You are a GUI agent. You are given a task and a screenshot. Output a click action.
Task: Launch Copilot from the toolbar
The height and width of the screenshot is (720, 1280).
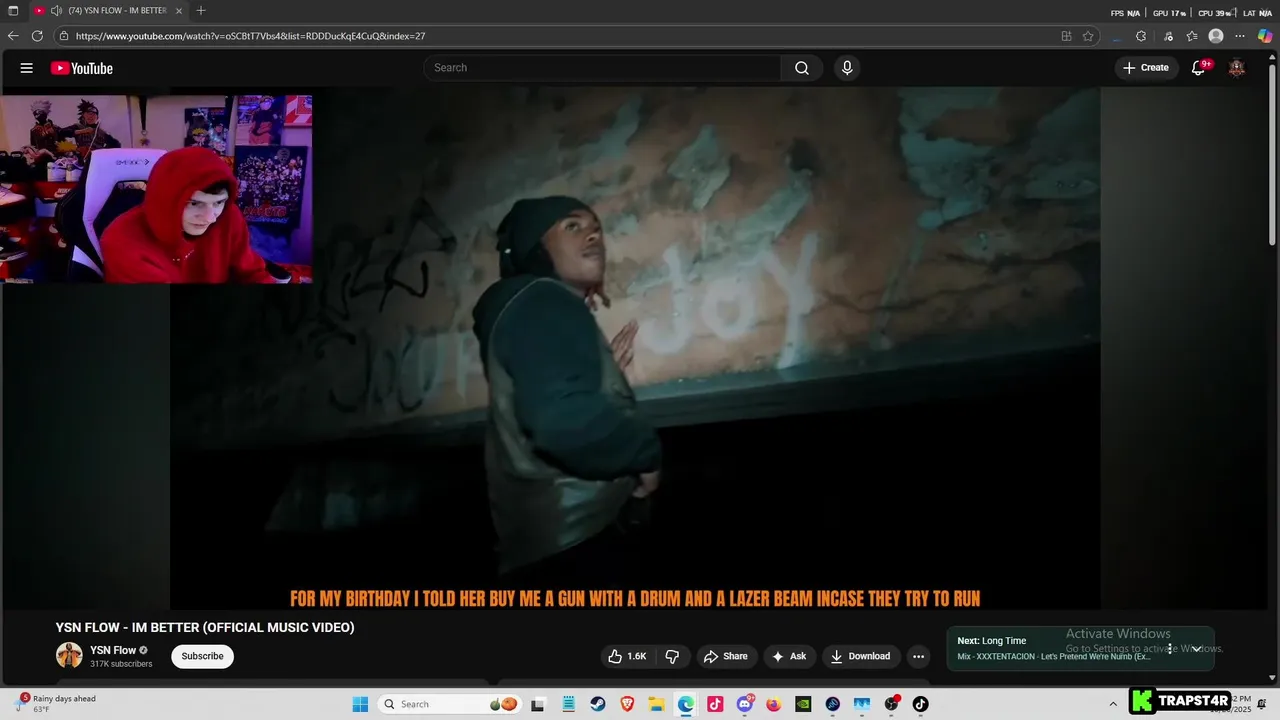tap(1265, 36)
